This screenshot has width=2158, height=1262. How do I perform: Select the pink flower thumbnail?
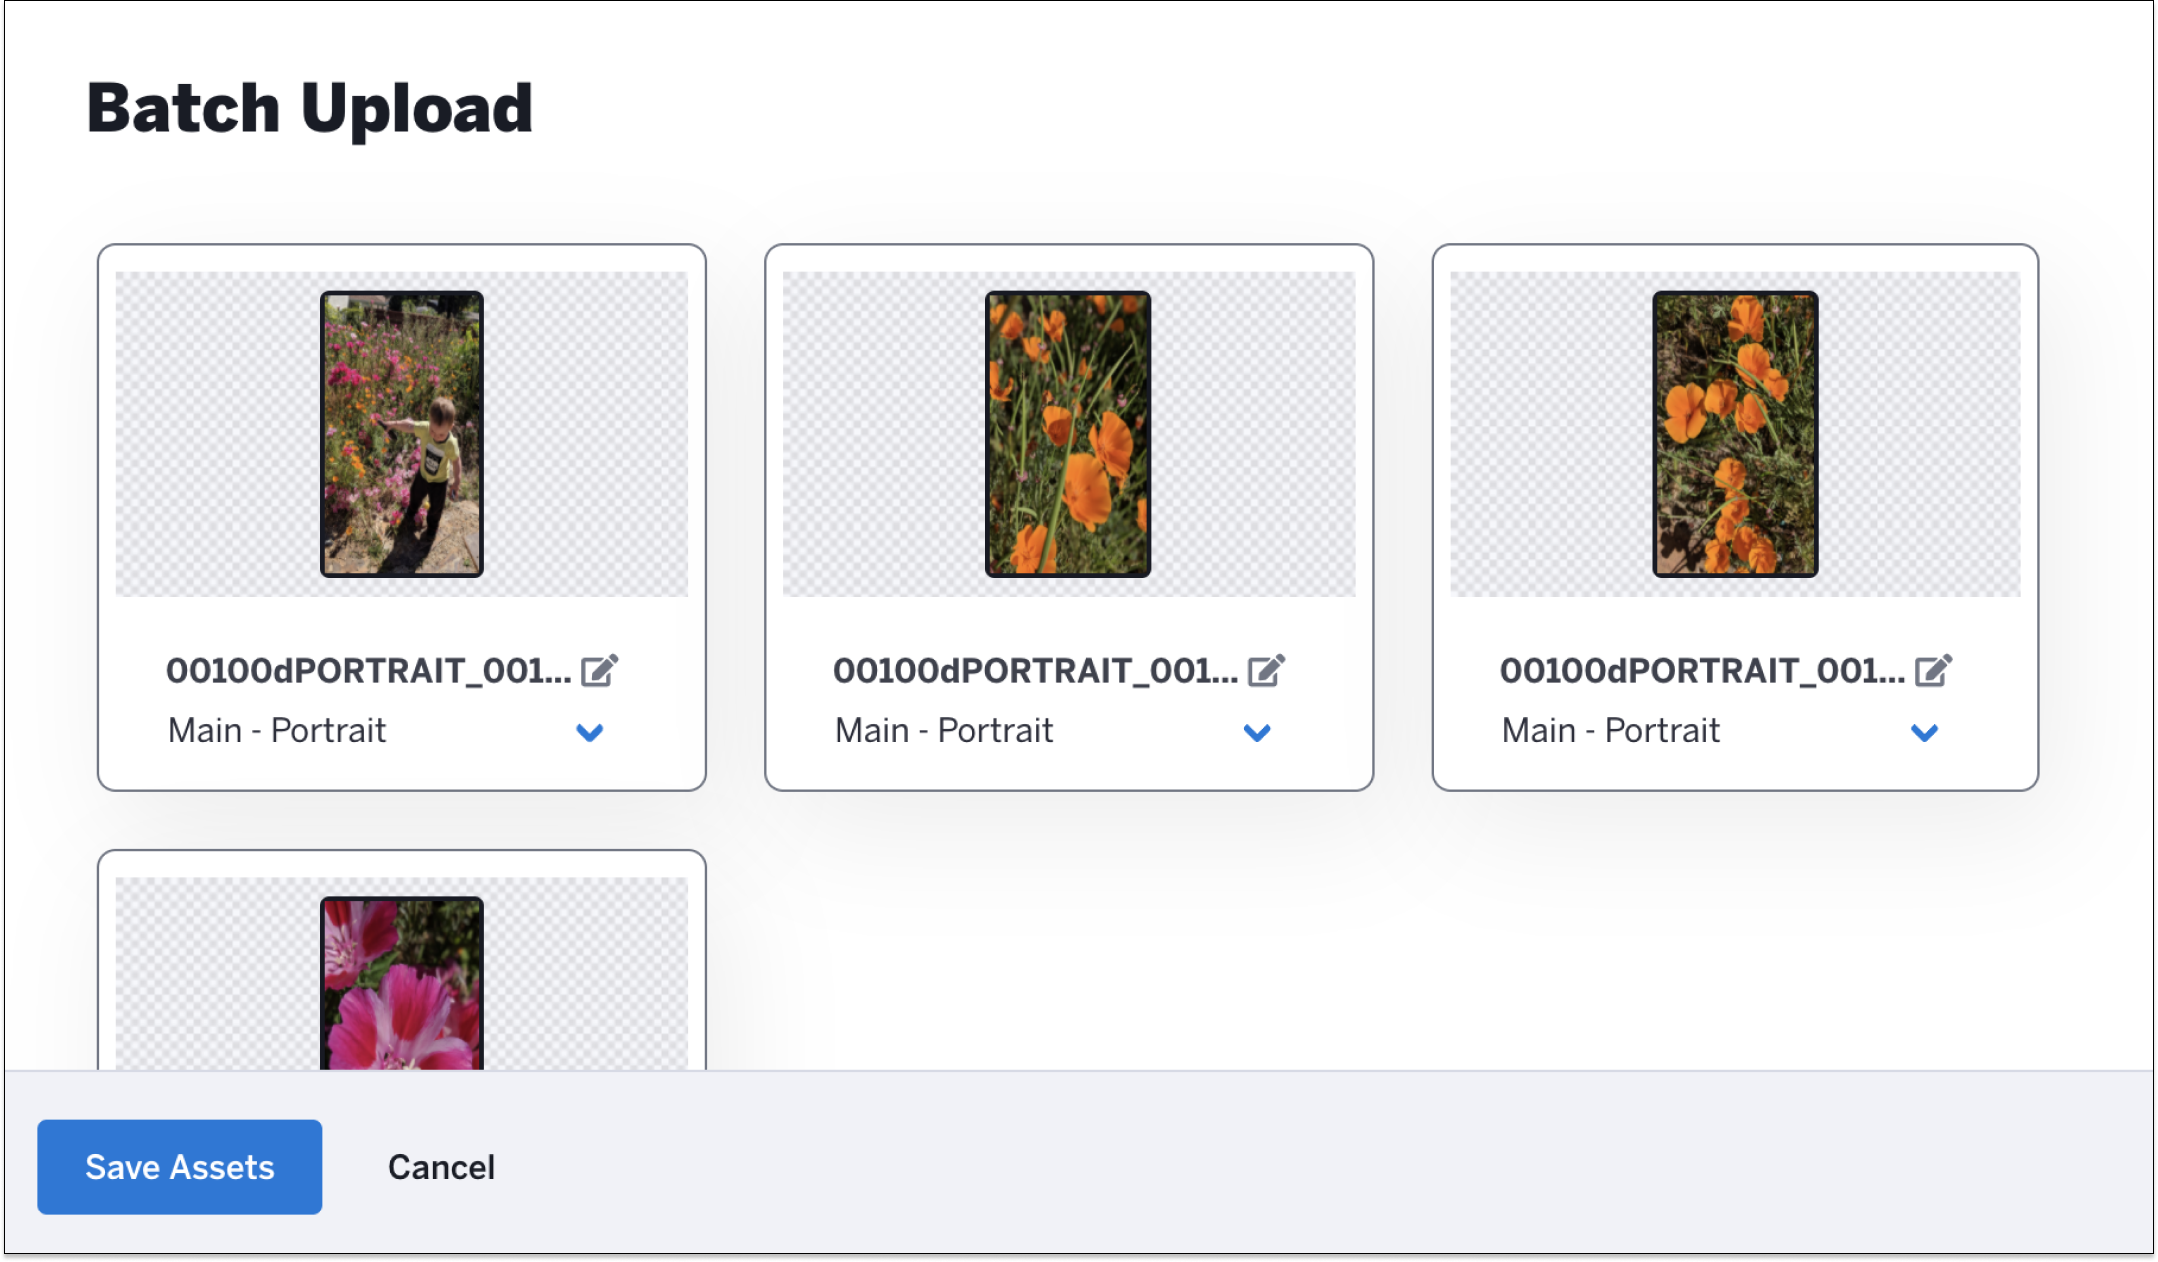pos(402,983)
